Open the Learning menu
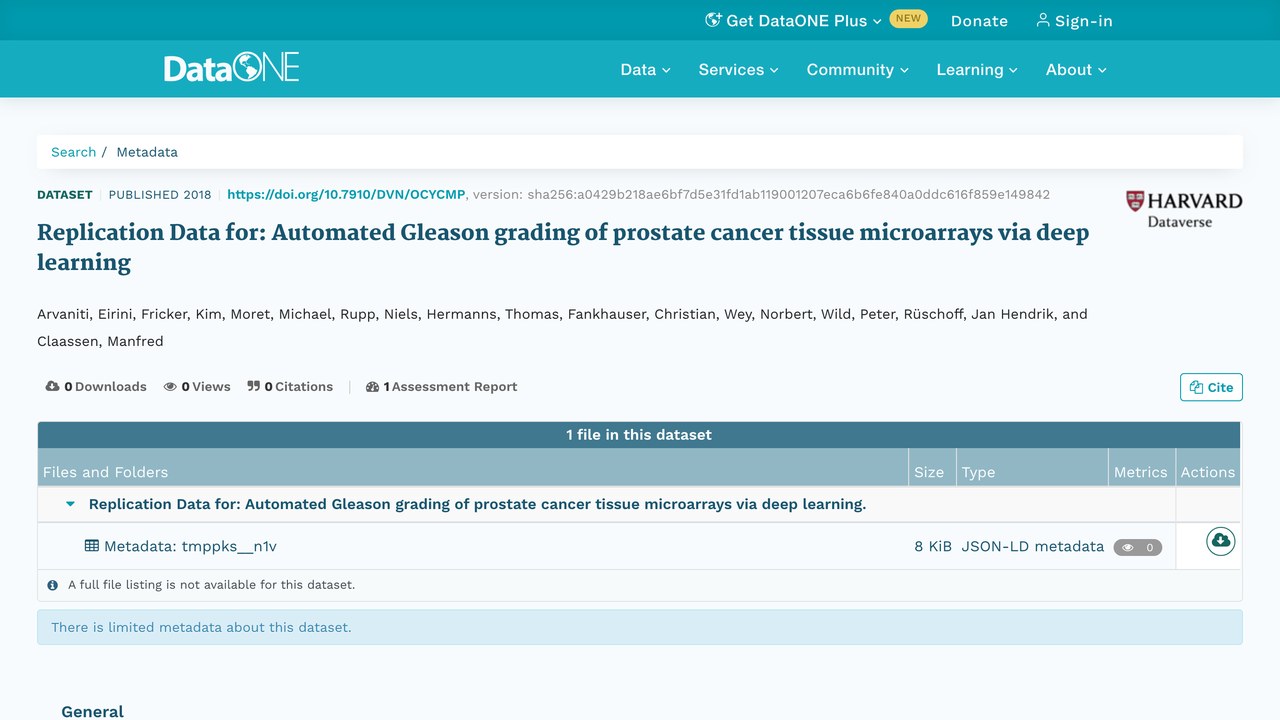The image size is (1280, 720). click(x=977, y=69)
